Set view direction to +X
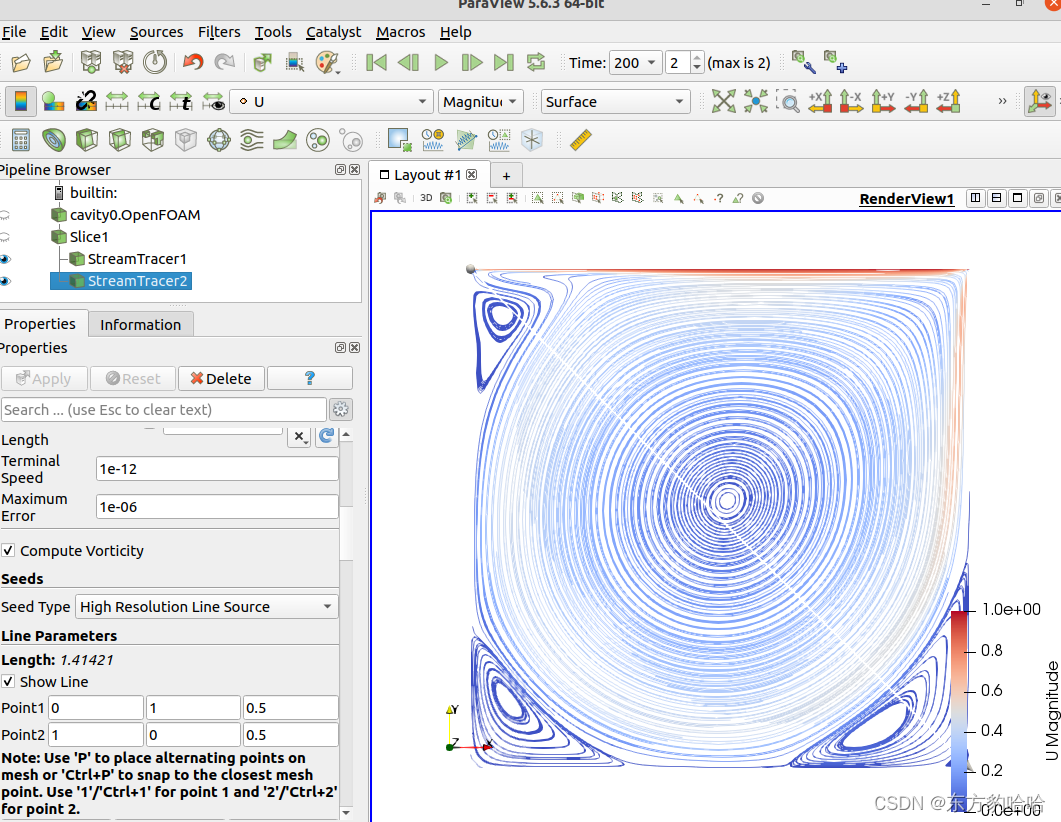 point(820,101)
